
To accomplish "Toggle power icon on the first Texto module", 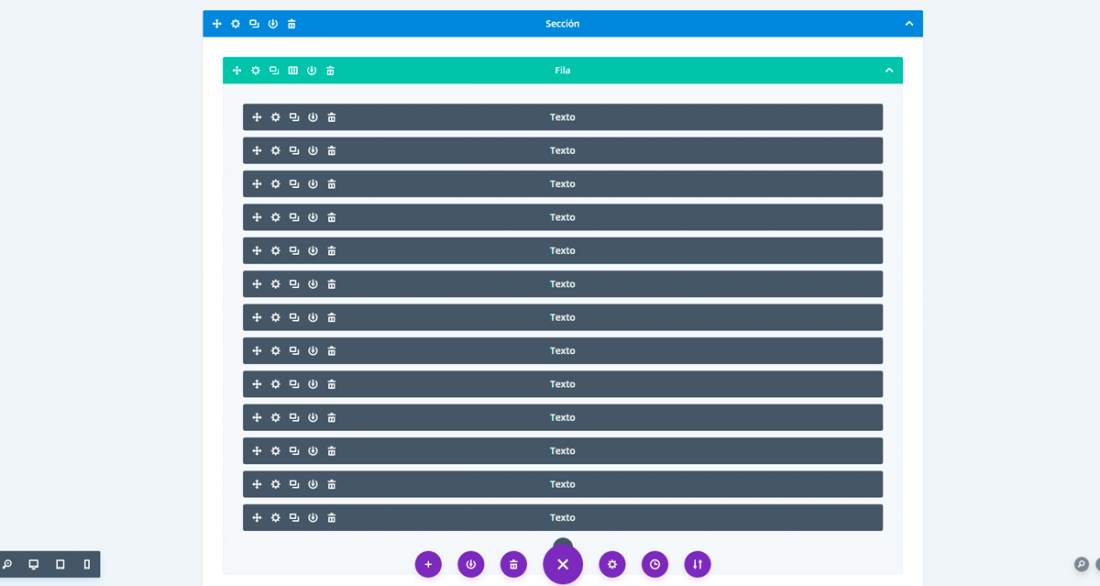I will [x=313, y=117].
